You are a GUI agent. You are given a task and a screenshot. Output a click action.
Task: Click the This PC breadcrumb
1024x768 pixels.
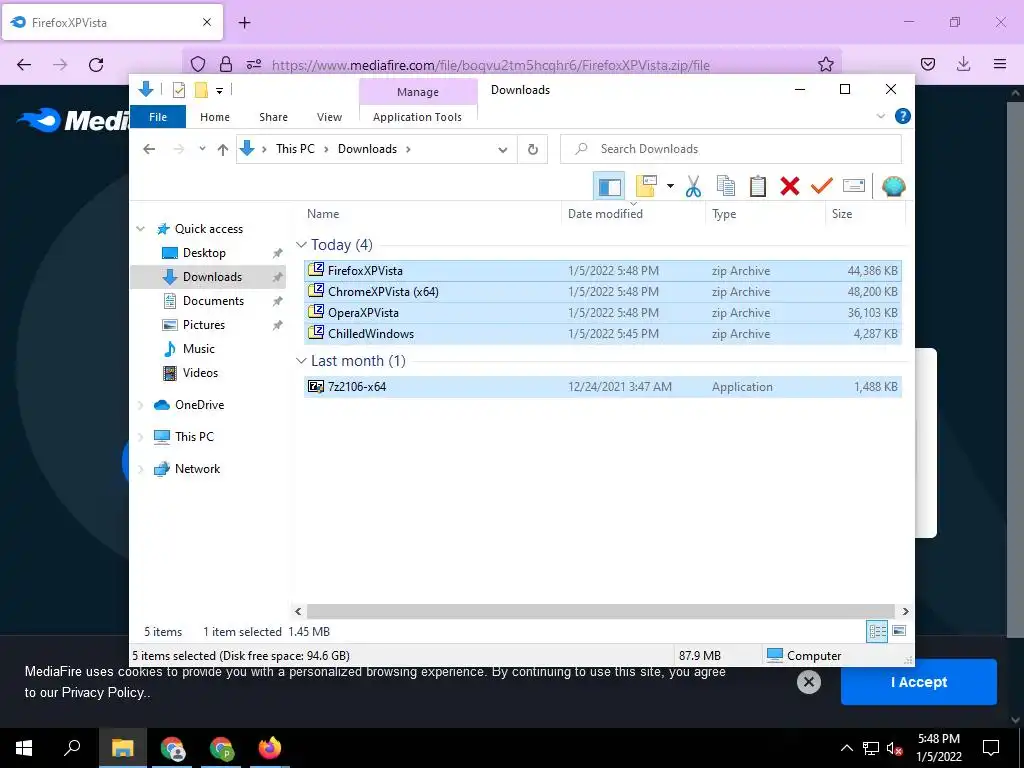pyautogui.click(x=295, y=149)
